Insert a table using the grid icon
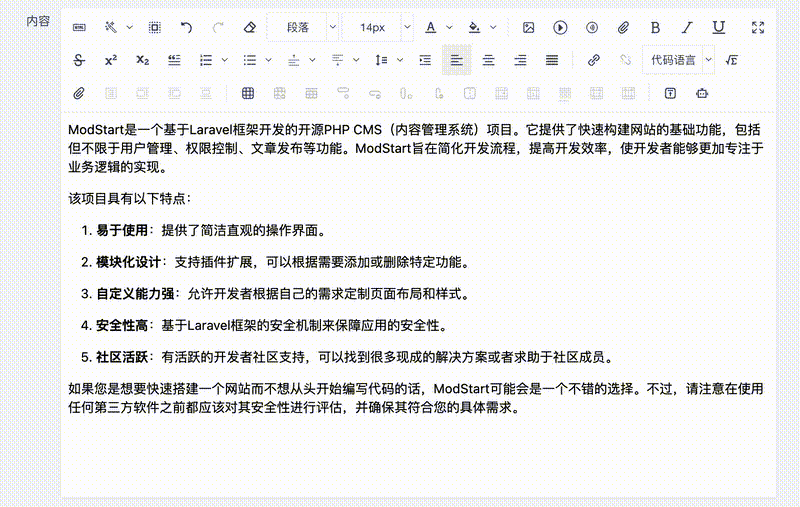800x507 pixels. (248, 93)
